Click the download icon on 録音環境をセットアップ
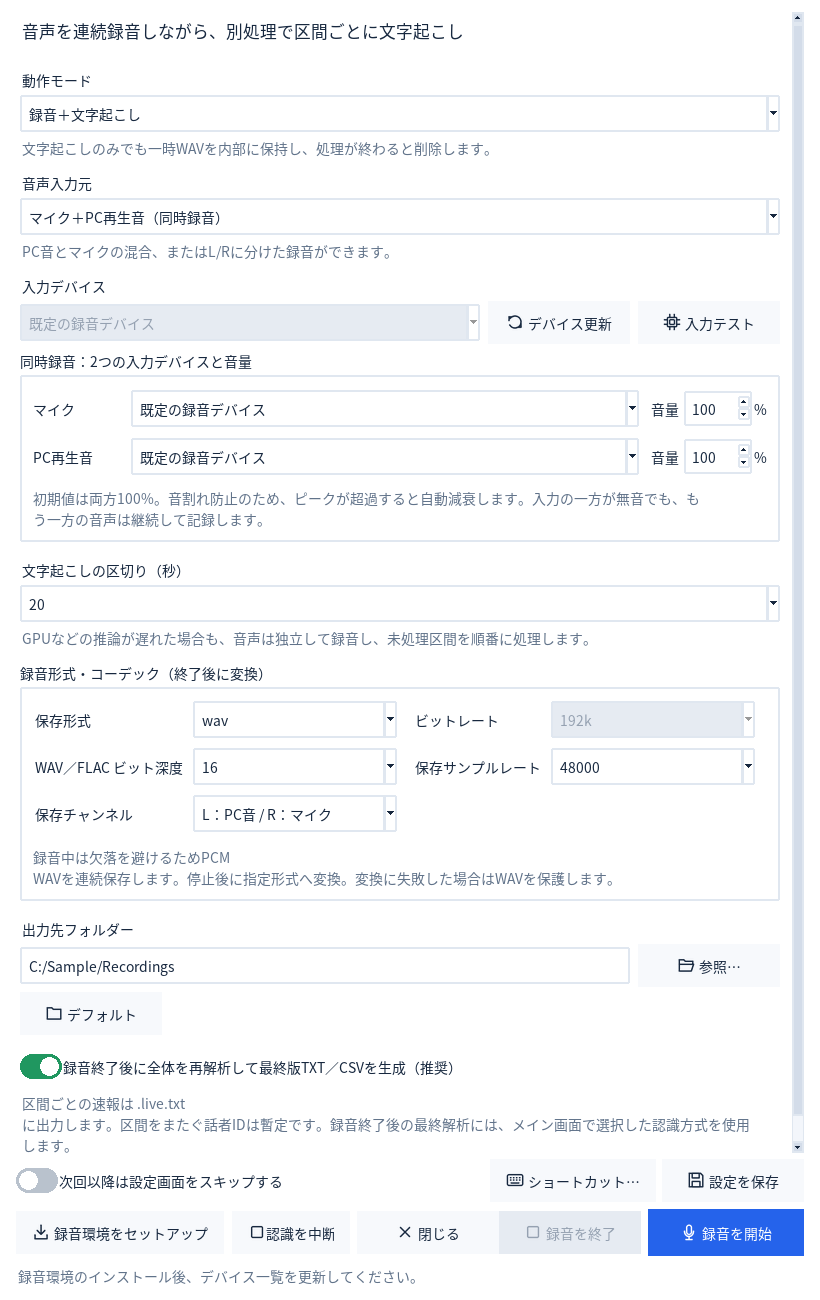The image size is (820, 1300). click(x=41, y=1233)
